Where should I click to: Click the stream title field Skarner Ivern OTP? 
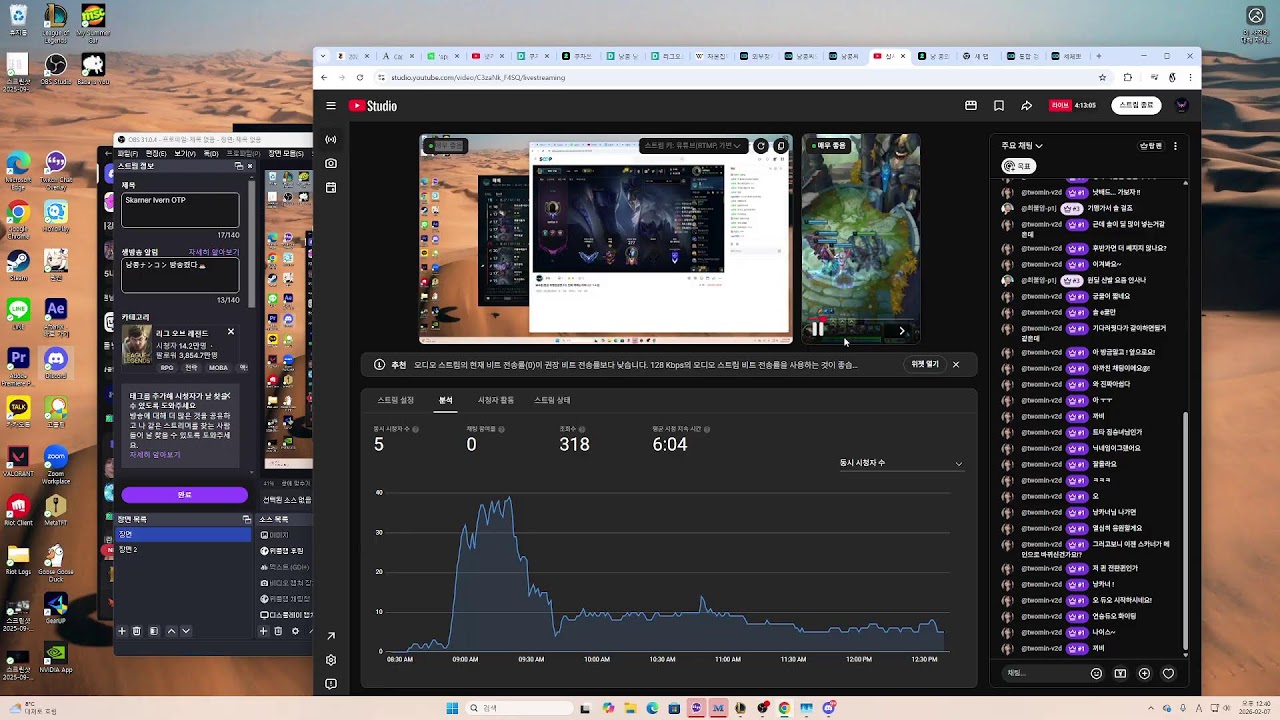[x=180, y=210]
